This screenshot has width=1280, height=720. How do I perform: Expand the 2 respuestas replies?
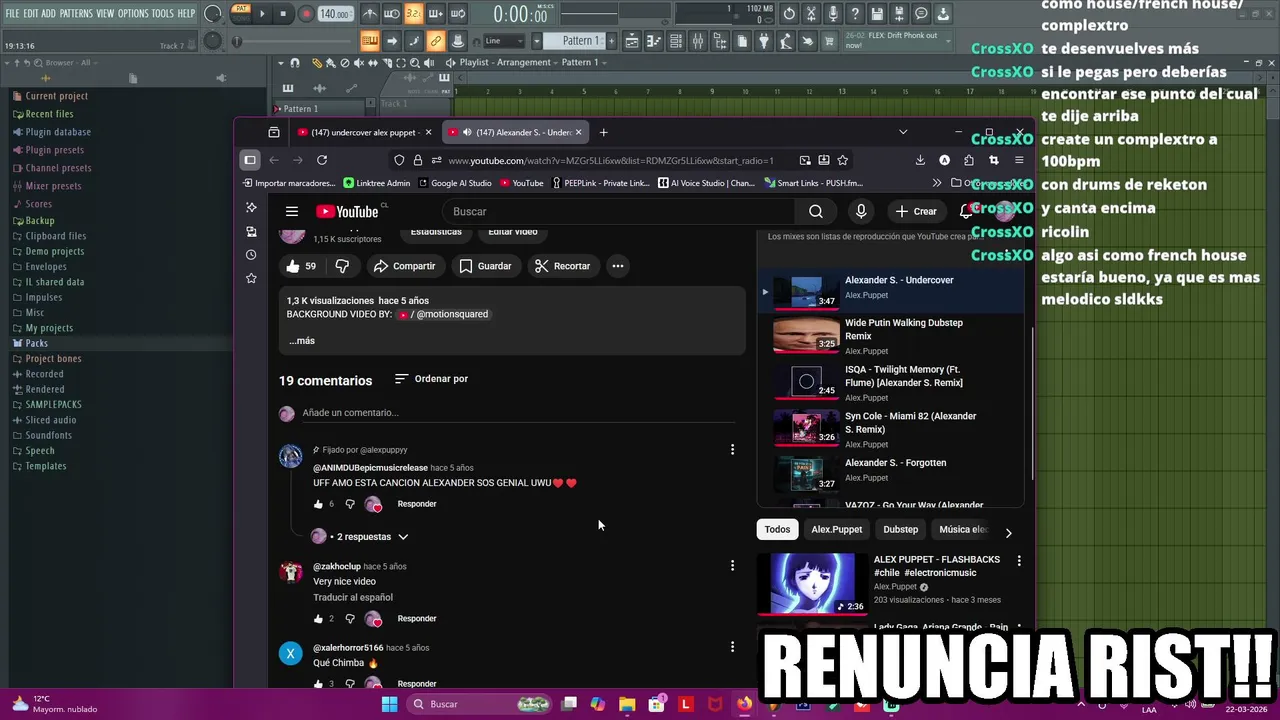pyautogui.click(x=360, y=537)
